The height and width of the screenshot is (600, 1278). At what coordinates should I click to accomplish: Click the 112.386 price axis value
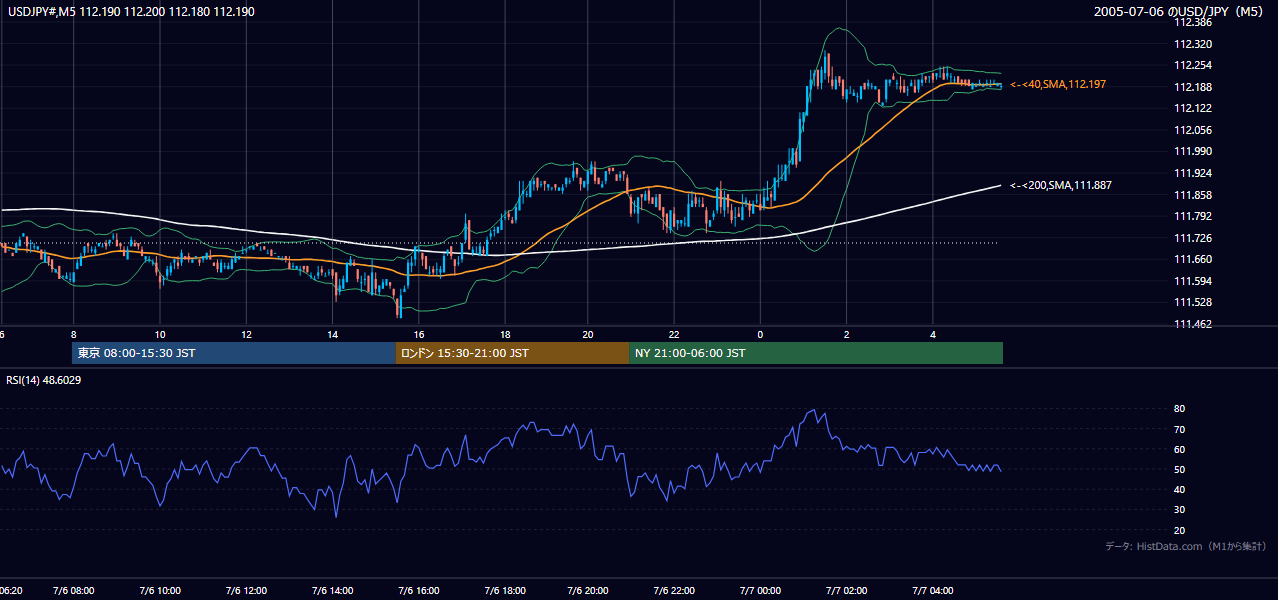tap(1194, 22)
